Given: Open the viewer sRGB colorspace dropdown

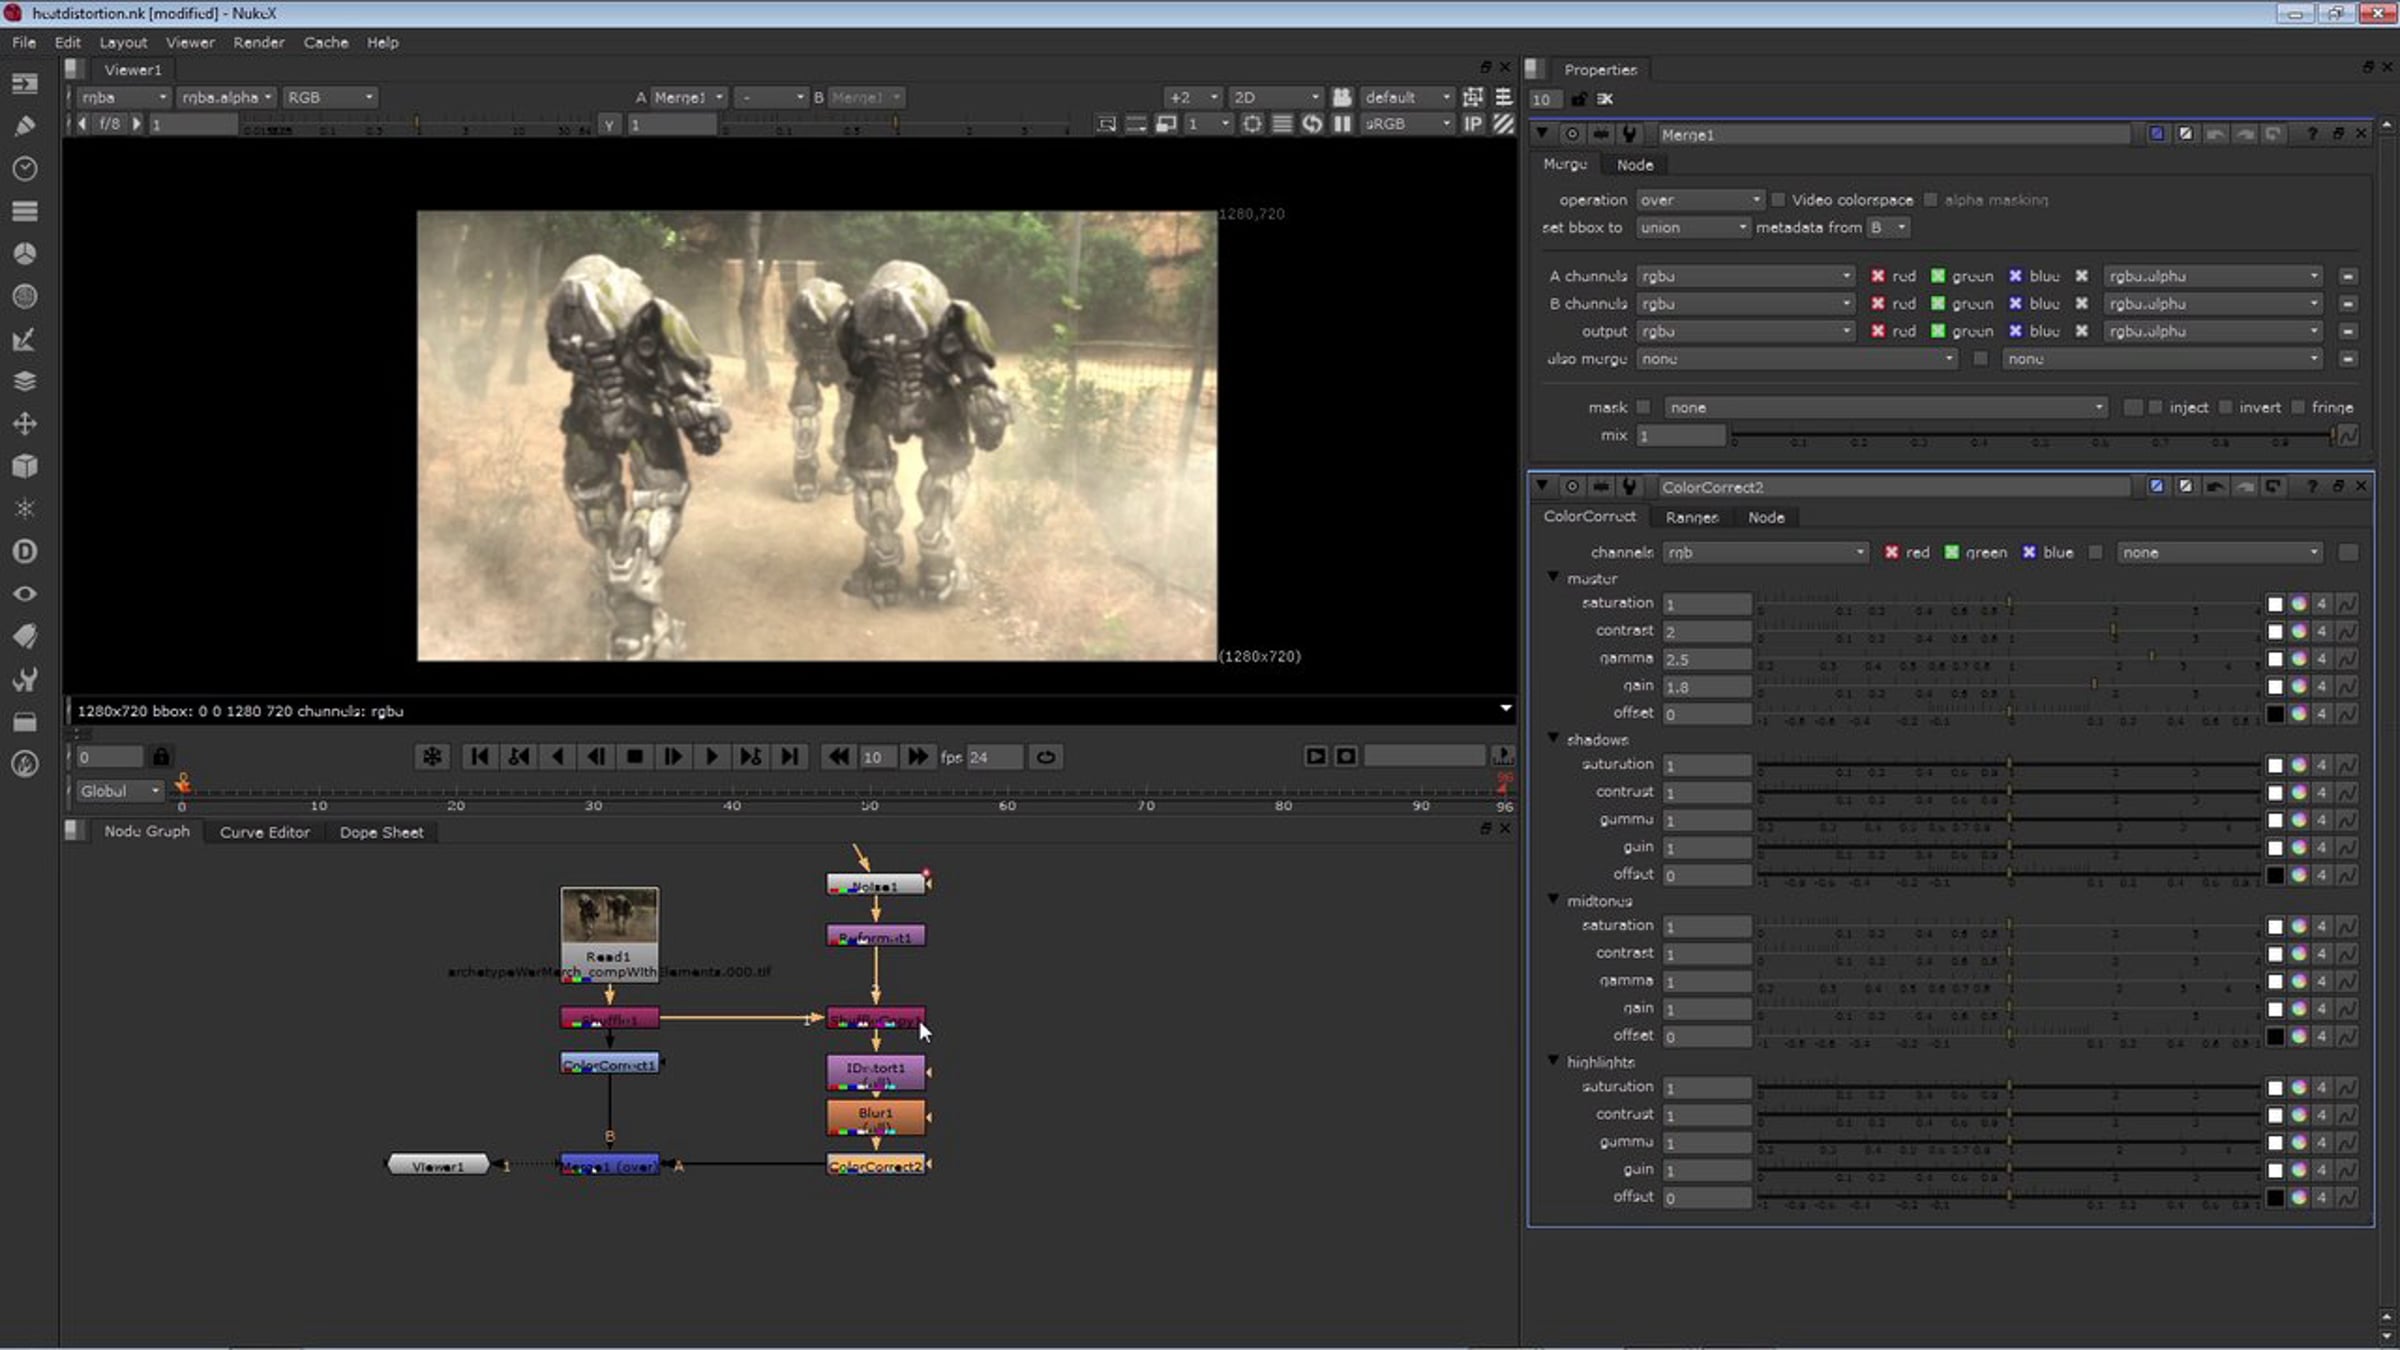Looking at the screenshot, I should tap(1408, 124).
